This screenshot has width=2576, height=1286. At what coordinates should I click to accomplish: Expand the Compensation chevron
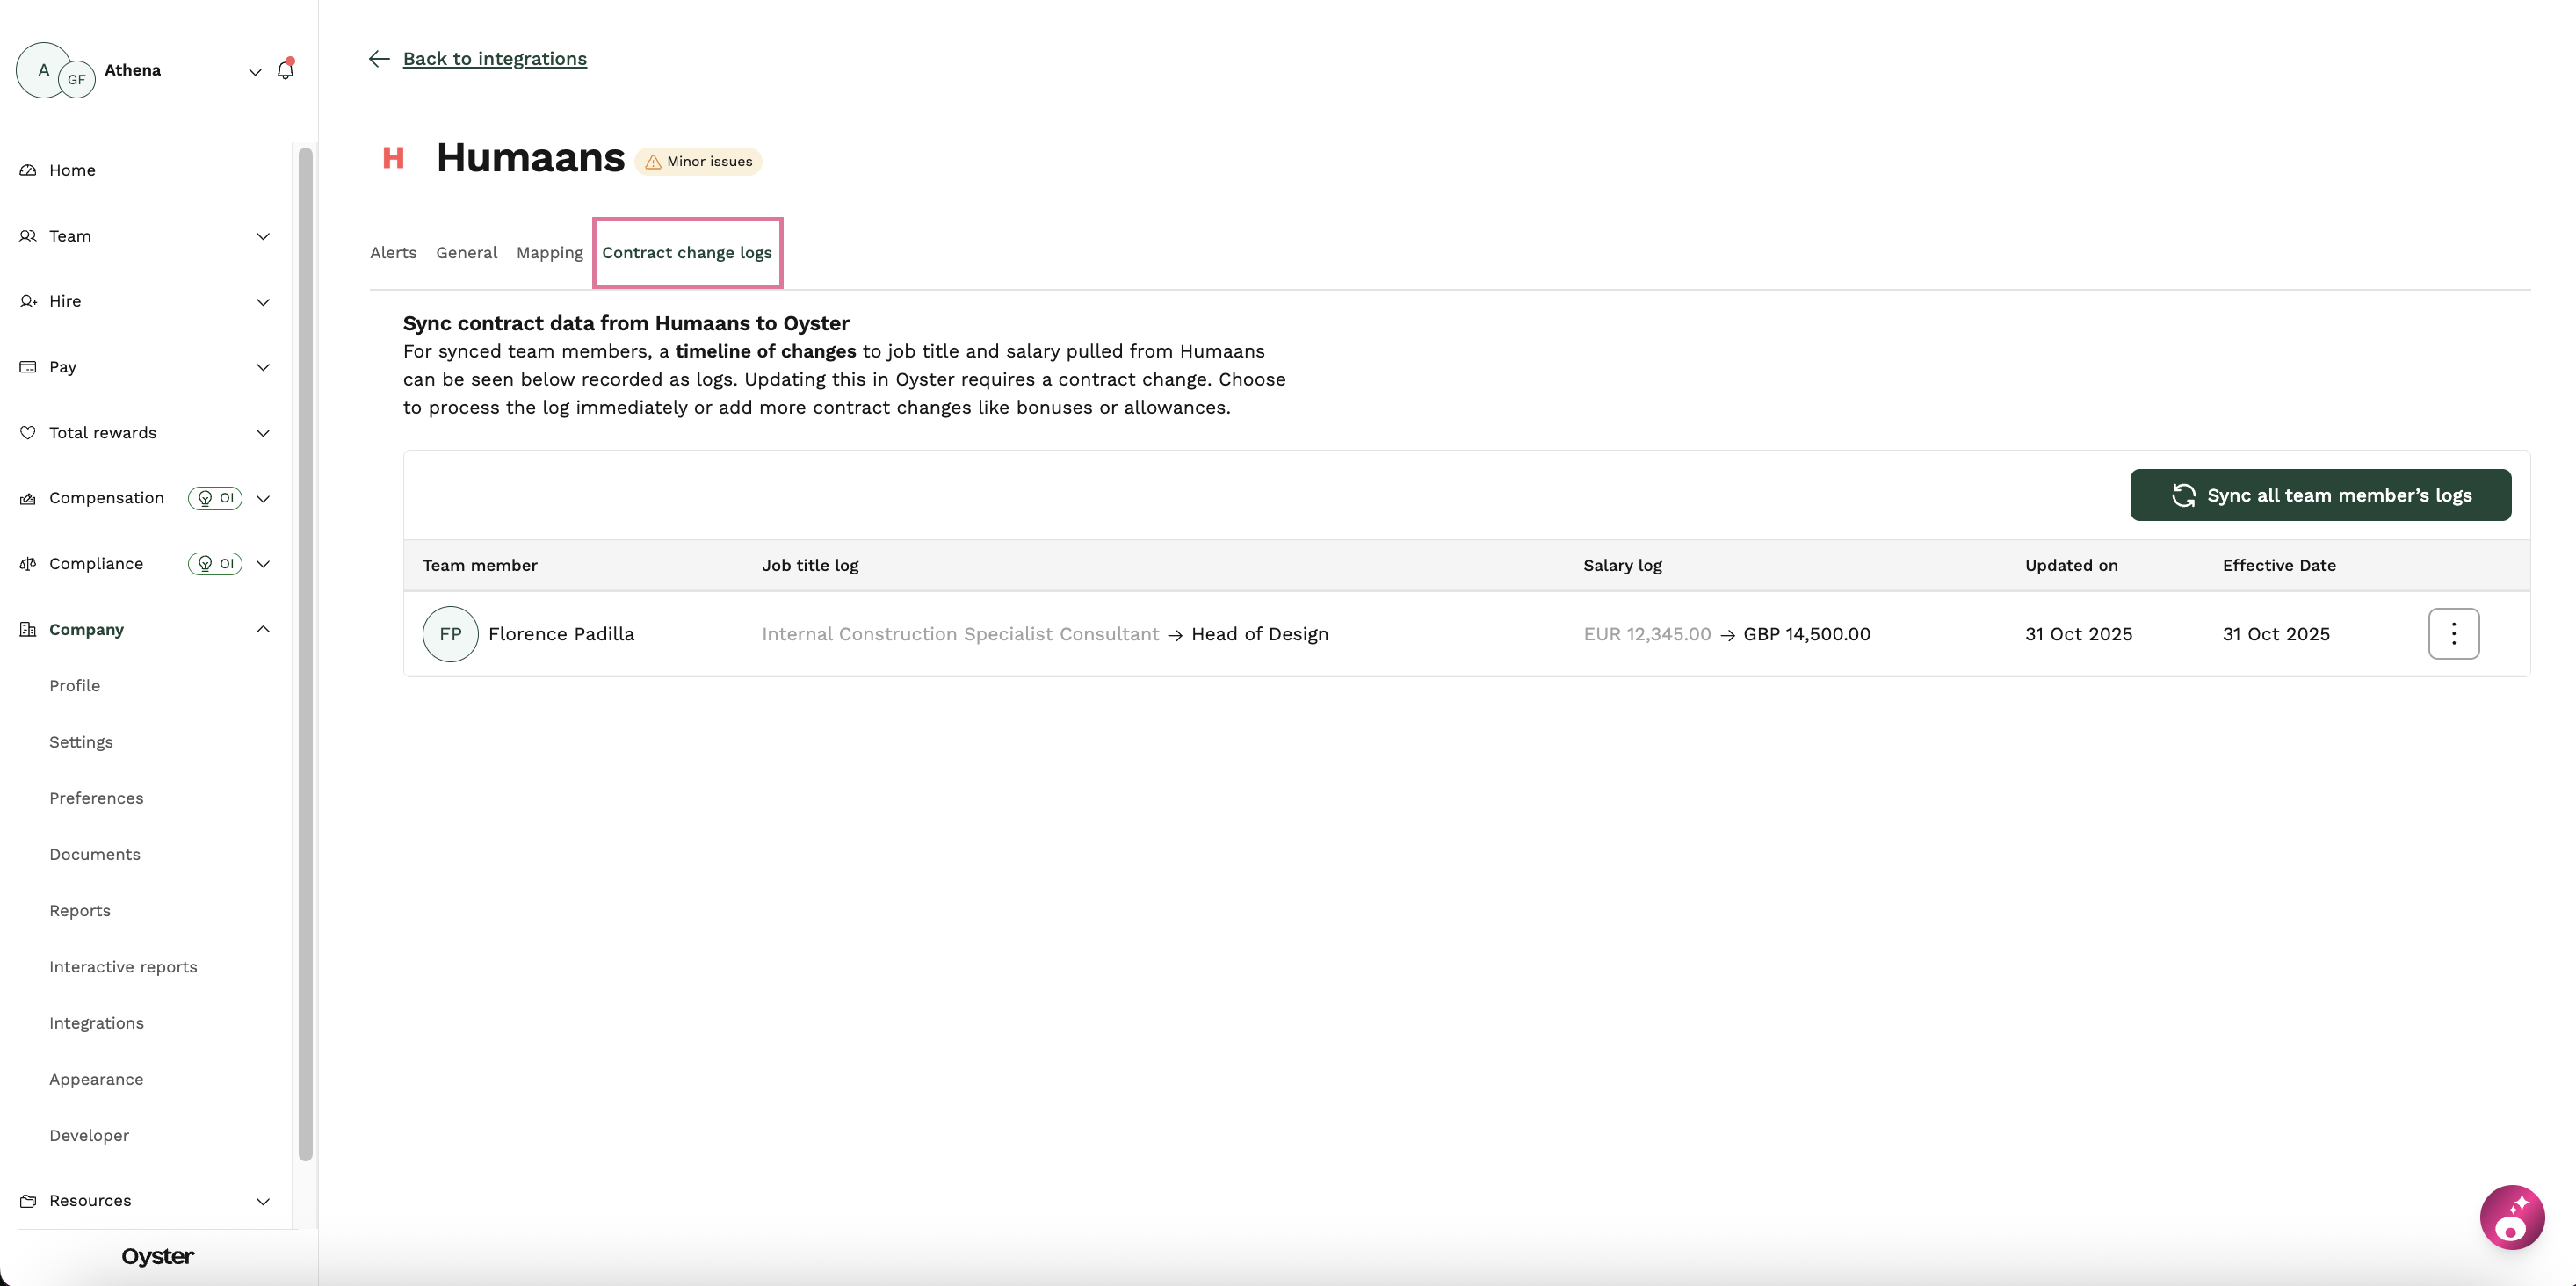pyautogui.click(x=263, y=498)
